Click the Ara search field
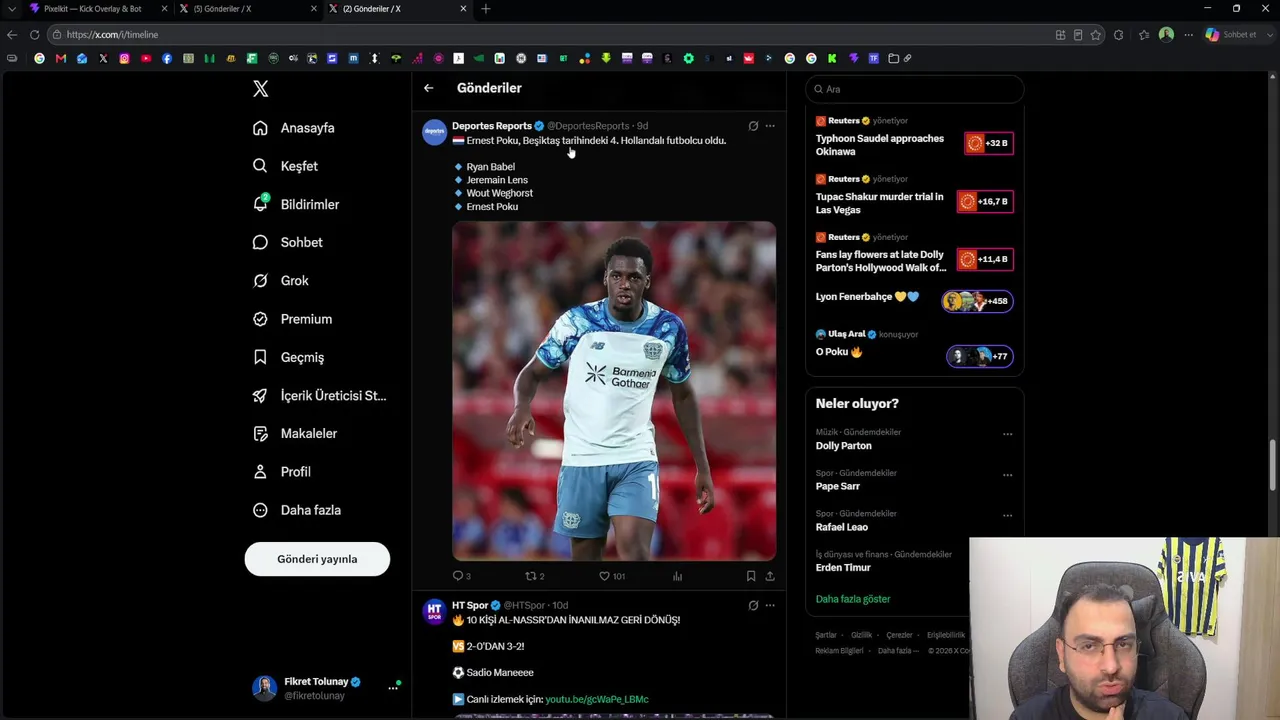 (914, 89)
